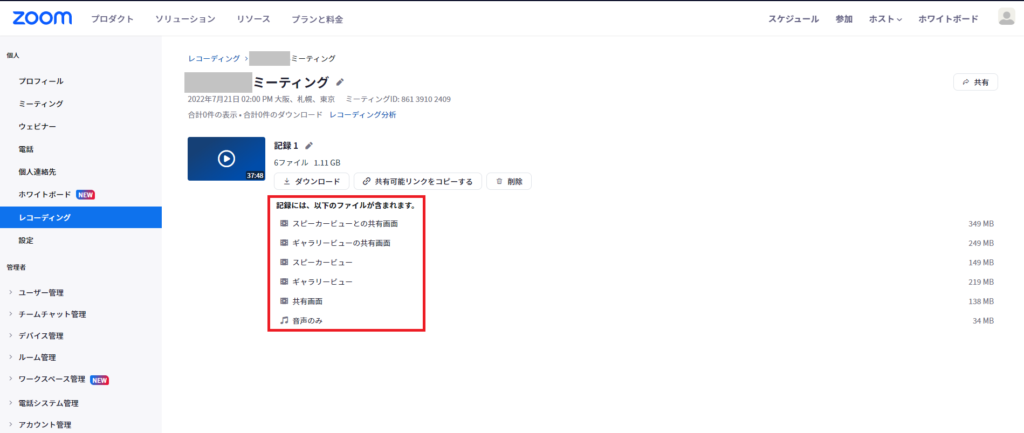Click the music note icon for 音声のみ
Image resolution: width=1024 pixels, height=433 pixels.
coord(285,321)
